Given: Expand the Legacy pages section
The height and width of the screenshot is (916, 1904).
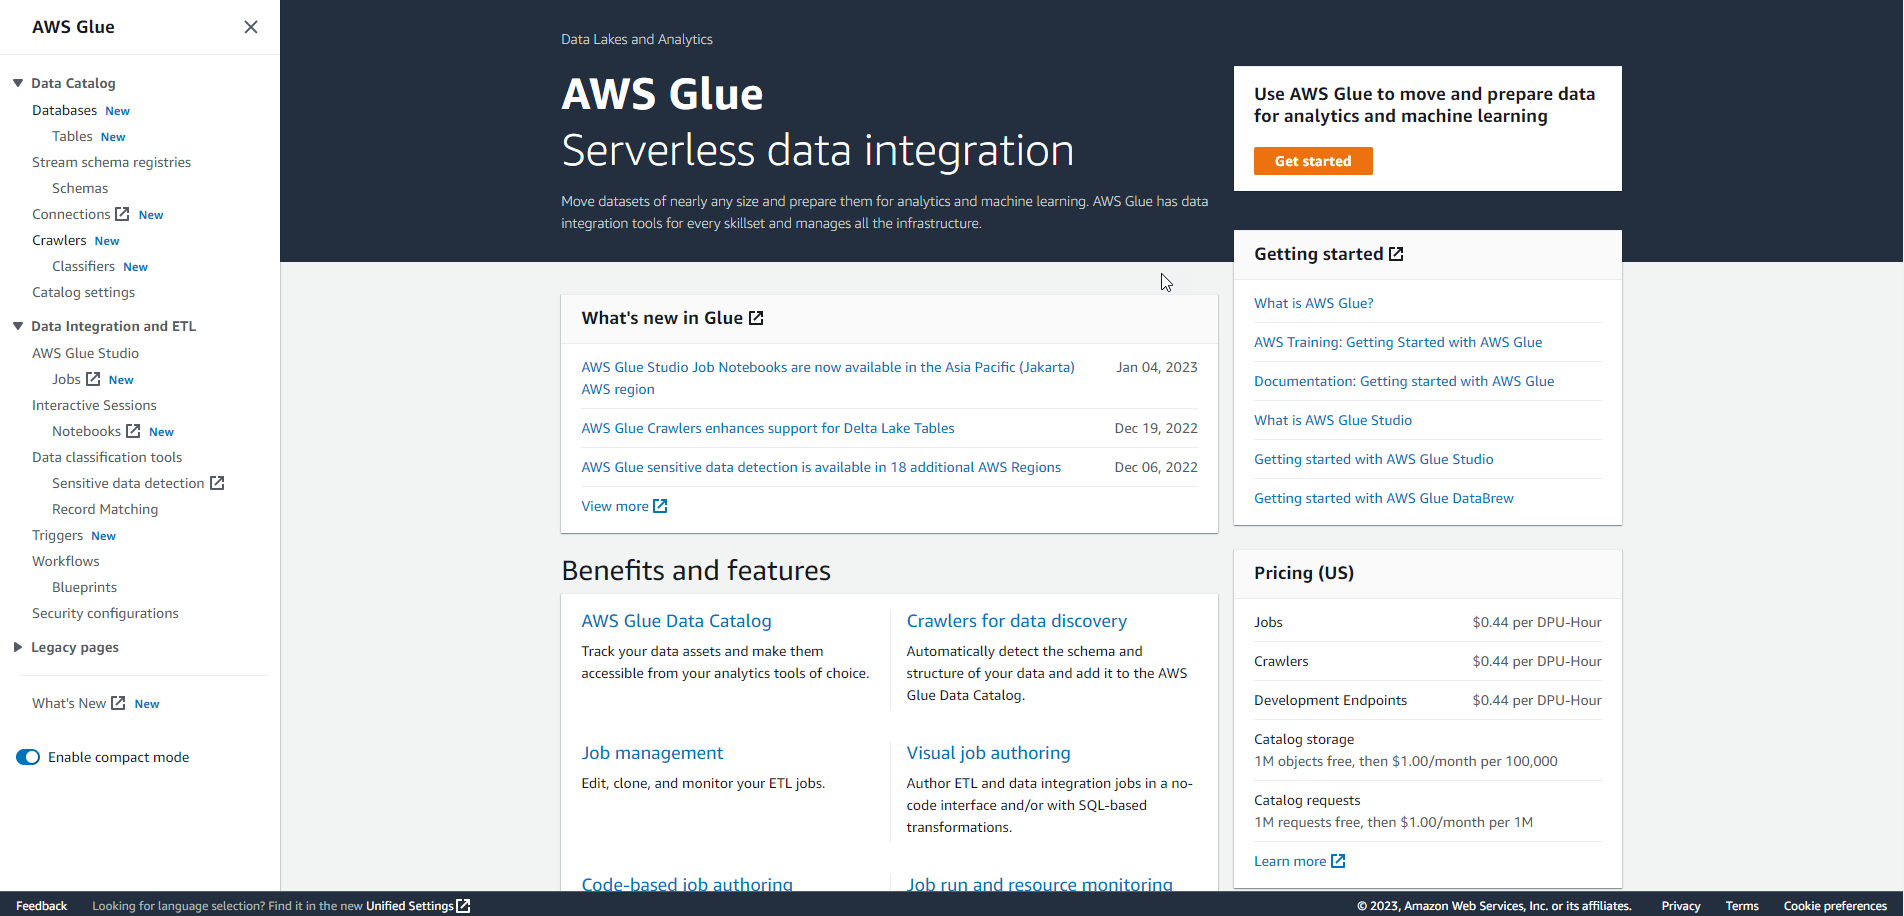Looking at the screenshot, I should tap(18, 647).
